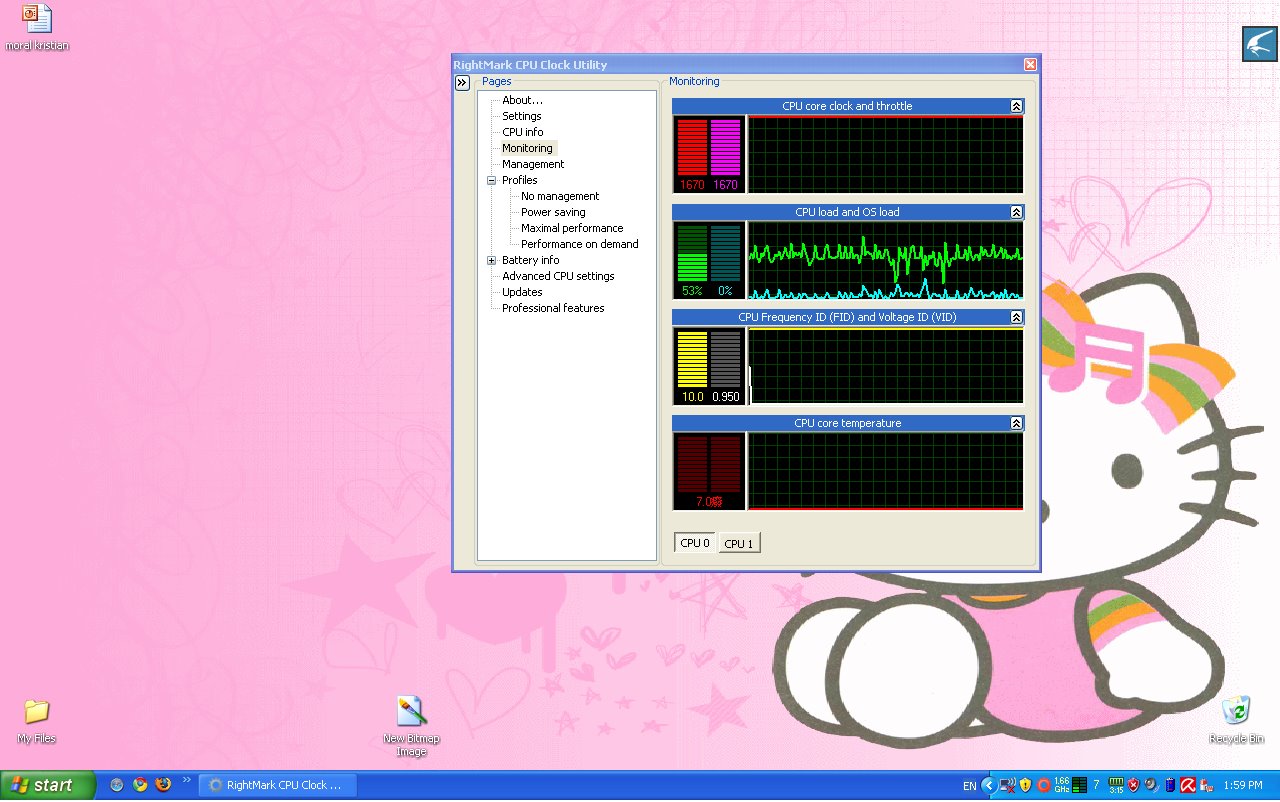Click the green CPU load bars tray icon
Viewport: 1280px width, 802px height.
pyautogui.click(x=1079, y=785)
